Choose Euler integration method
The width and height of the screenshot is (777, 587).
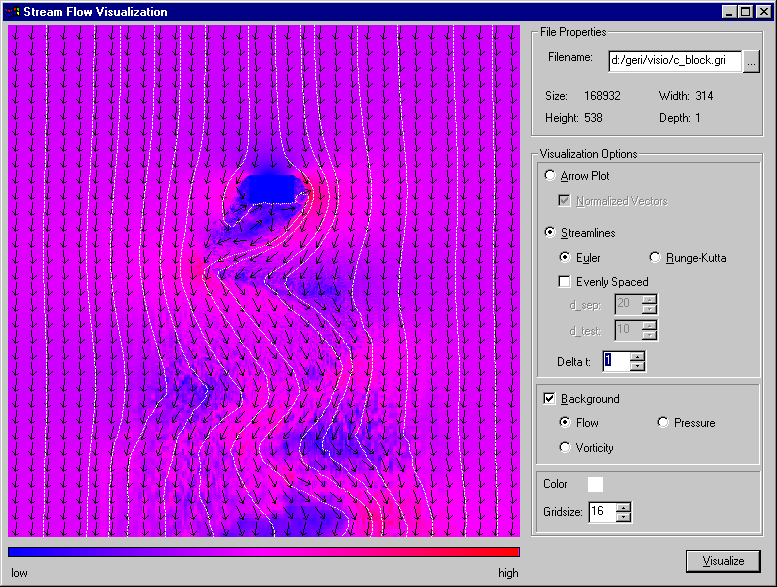(566, 258)
